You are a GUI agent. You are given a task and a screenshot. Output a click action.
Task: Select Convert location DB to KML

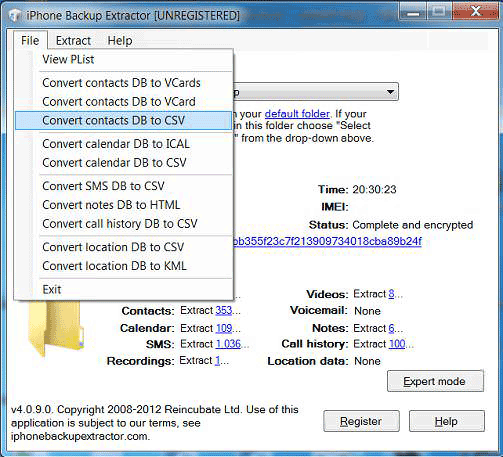coord(123,266)
